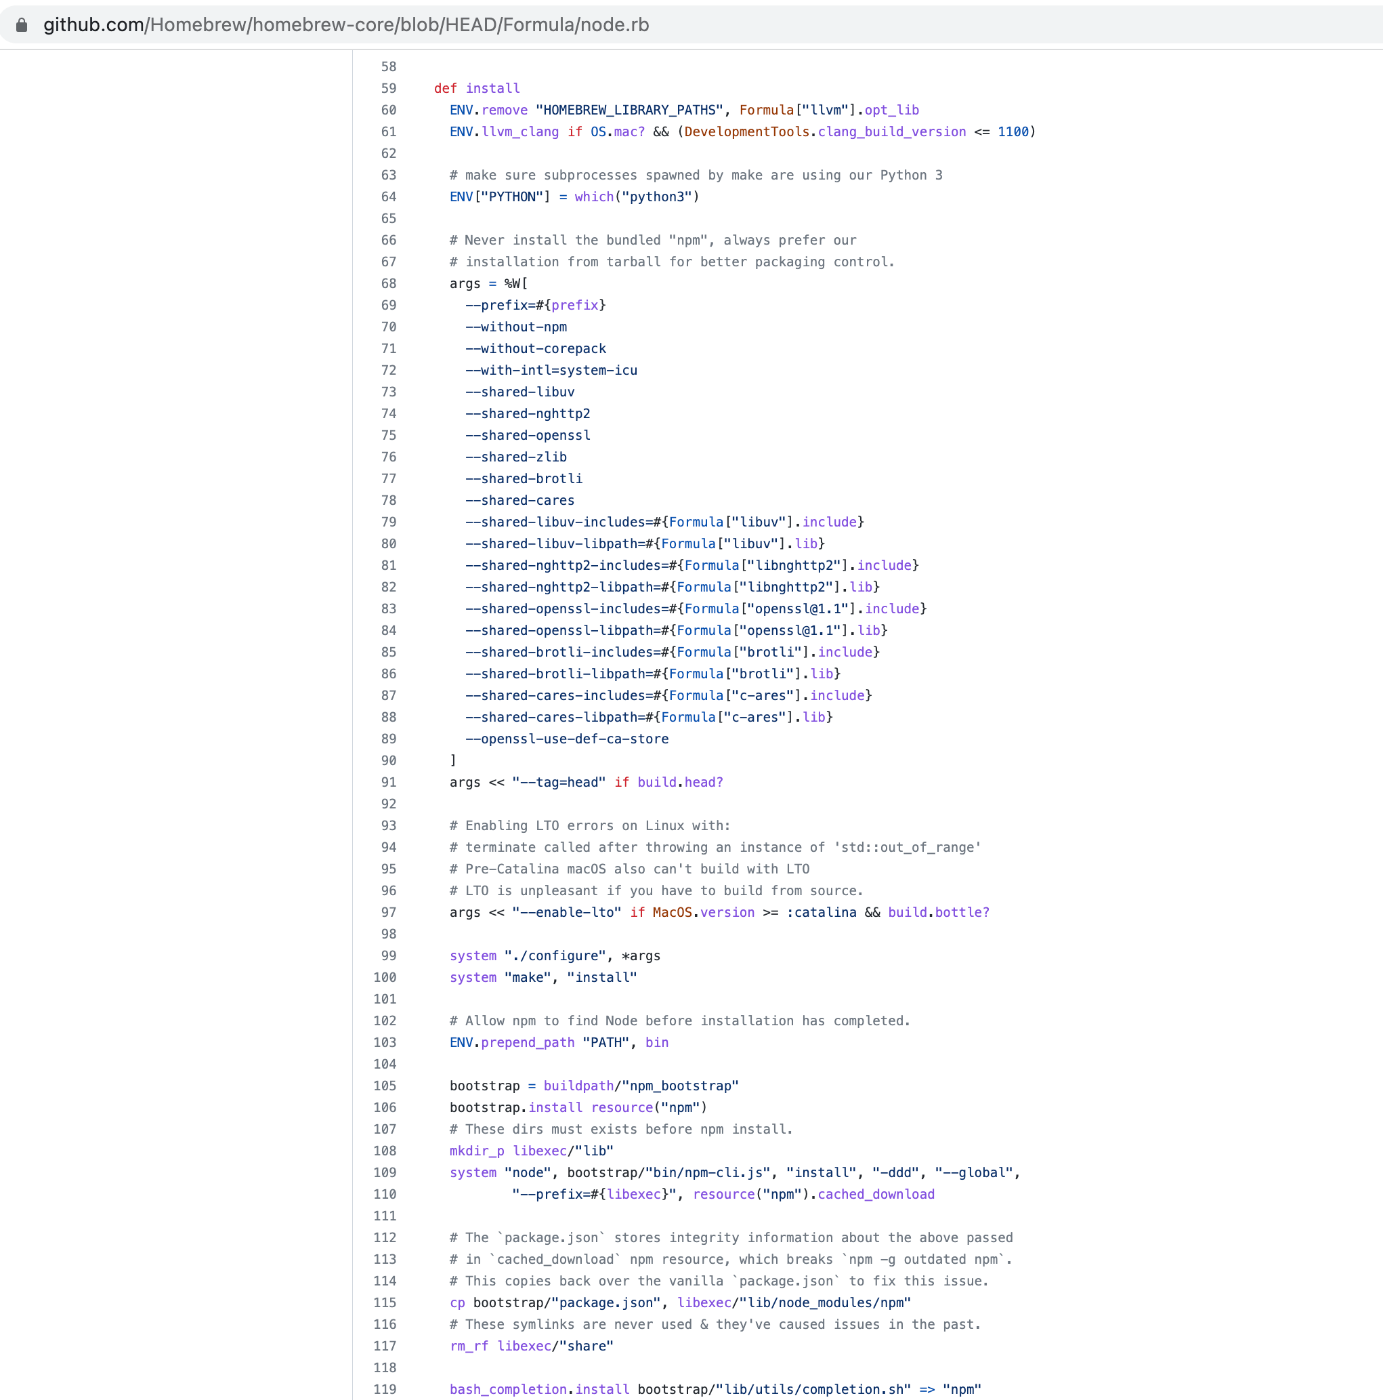The height and width of the screenshot is (1400, 1383).
Task: Click the '--without-corepack' argument
Action: 536,349
